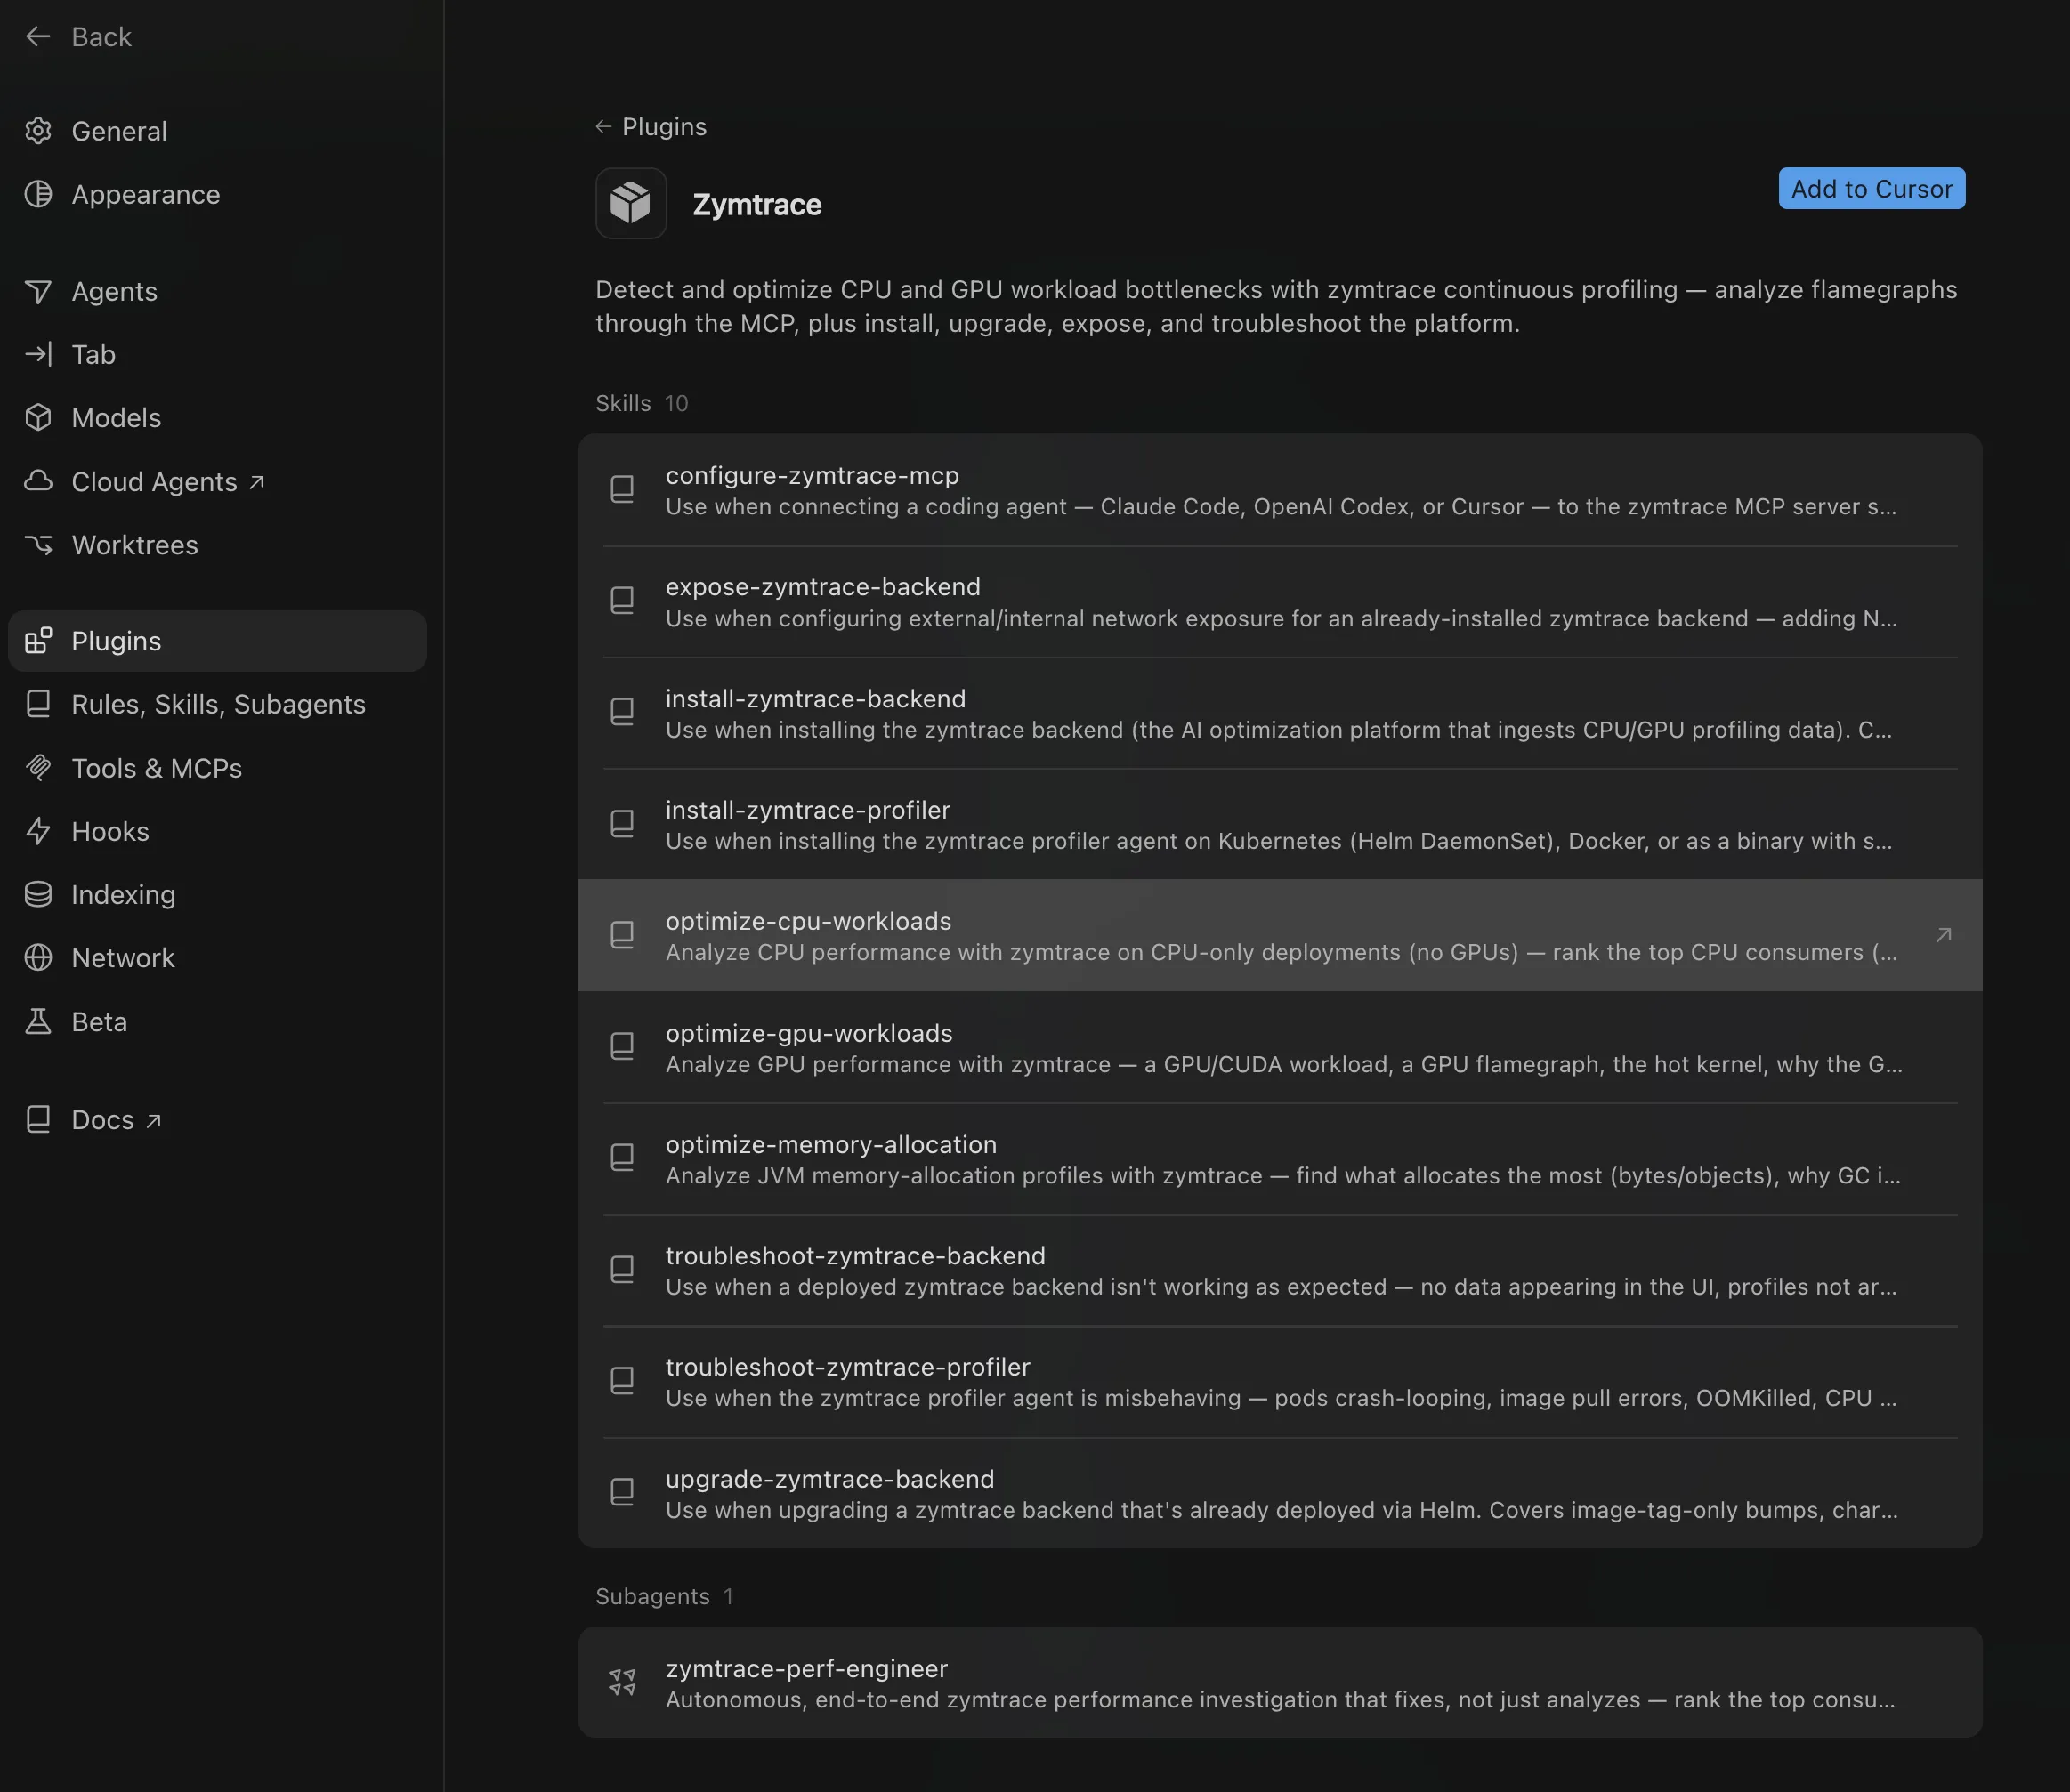2070x1792 pixels.
Task: Click the Docs book icon
Action: [x=38, y=1119]
